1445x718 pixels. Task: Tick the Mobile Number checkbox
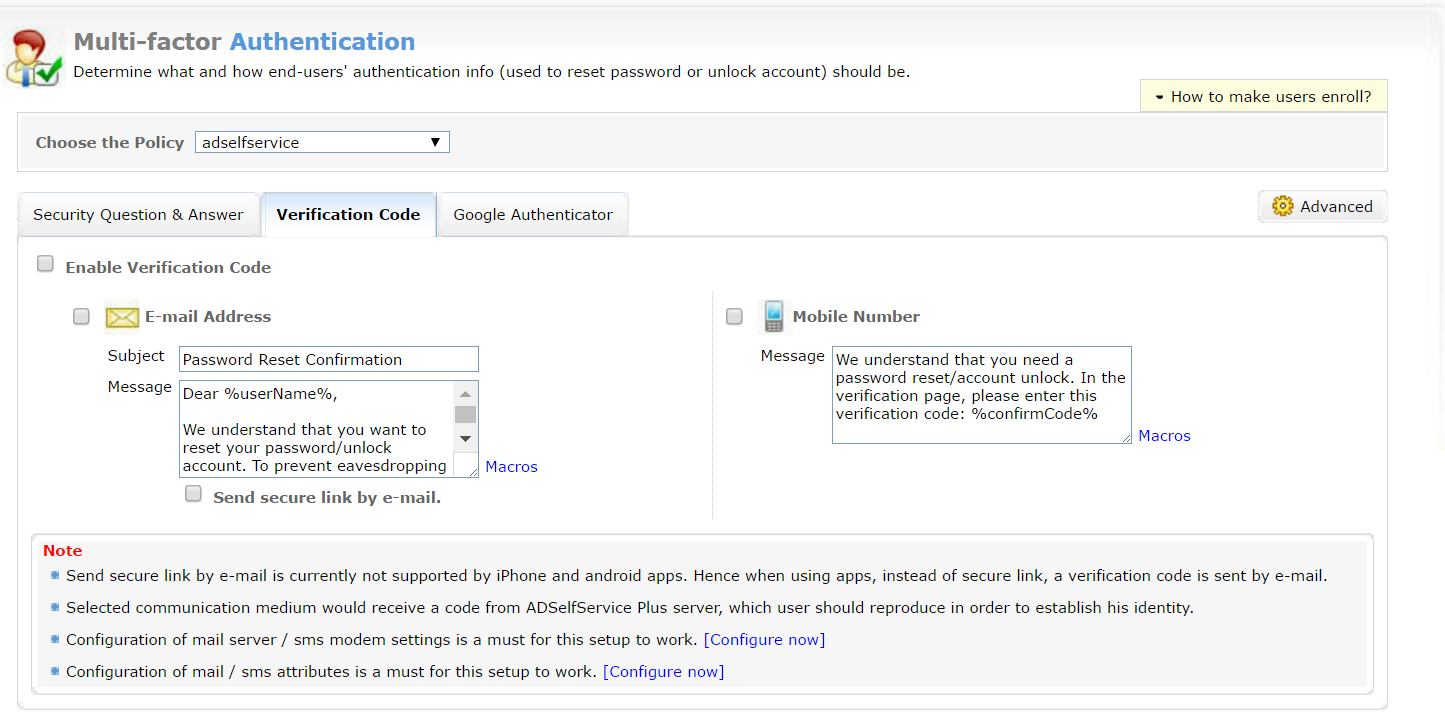coord(734,316)
